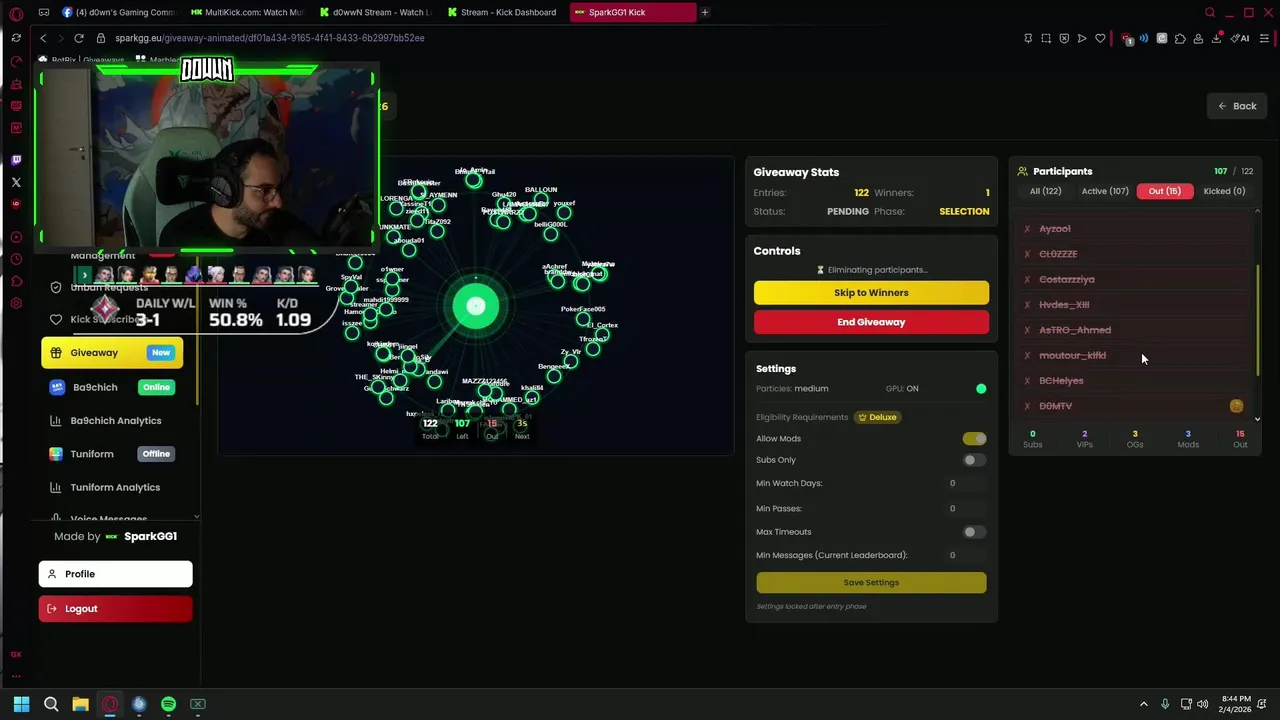Viewport: 1280px width, 720px height.
Task: Open Tuniform Analytics menu item
Action: 112,488
